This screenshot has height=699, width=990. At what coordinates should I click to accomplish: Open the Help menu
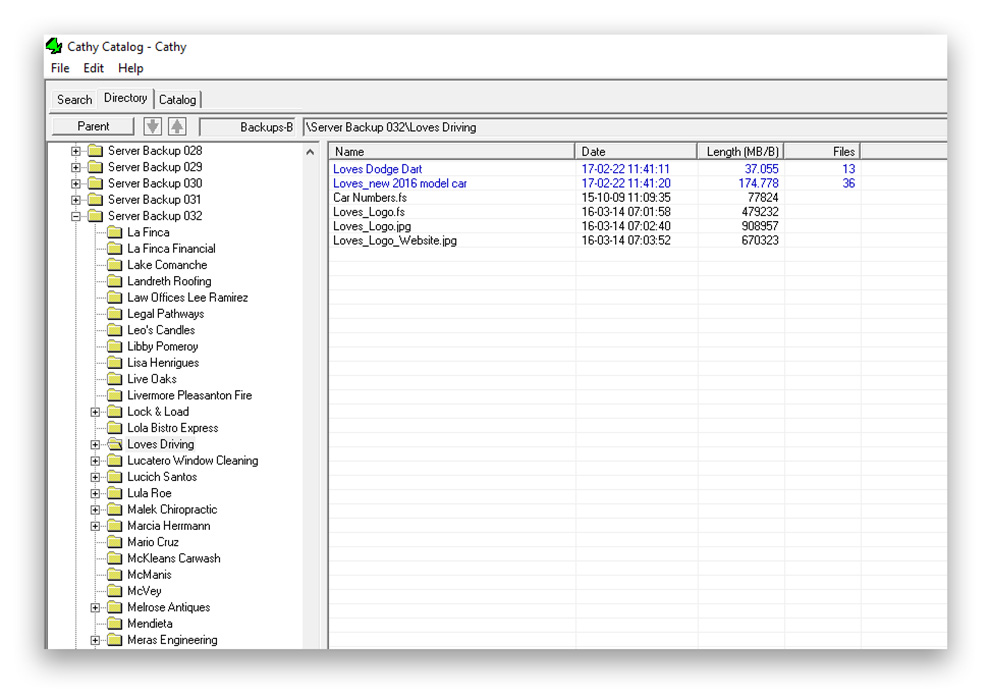coord(130,68)
